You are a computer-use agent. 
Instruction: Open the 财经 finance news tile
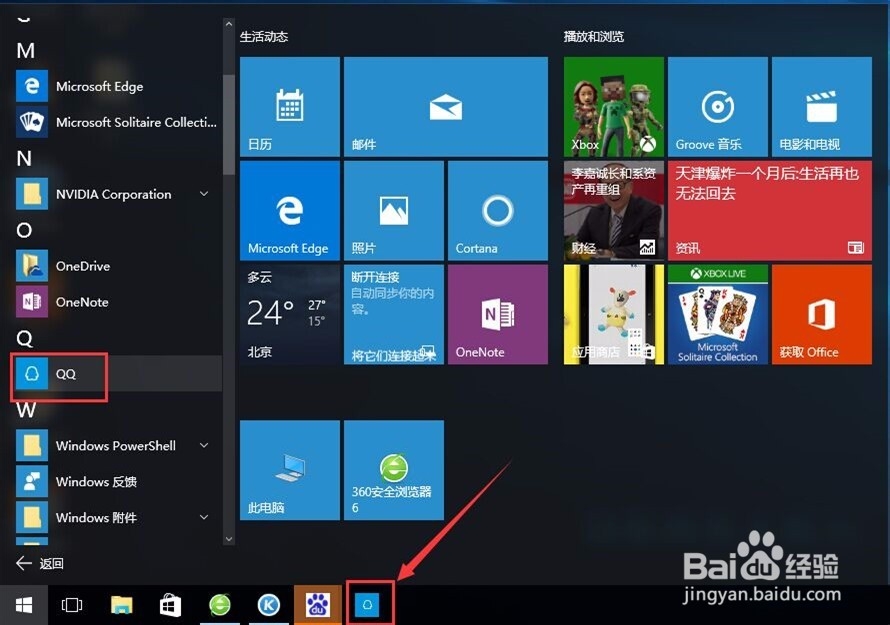[x=614, y=210]
